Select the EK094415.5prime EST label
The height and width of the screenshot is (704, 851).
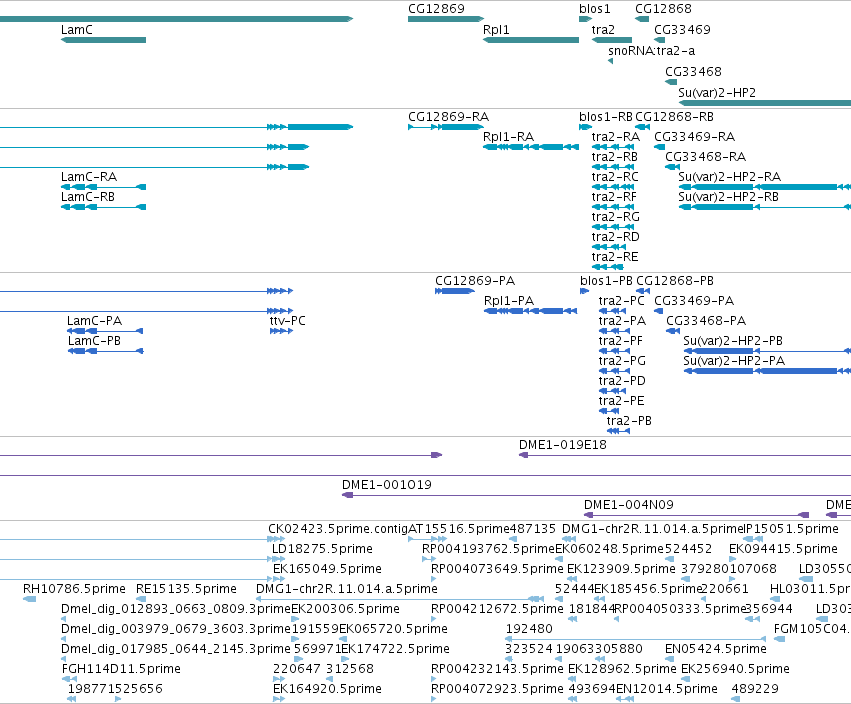click(x=783, y=549)
